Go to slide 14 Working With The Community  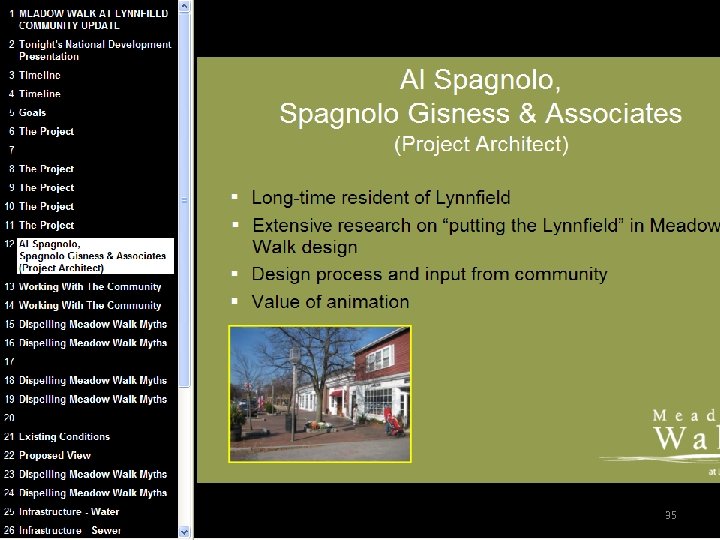(90, 305)
